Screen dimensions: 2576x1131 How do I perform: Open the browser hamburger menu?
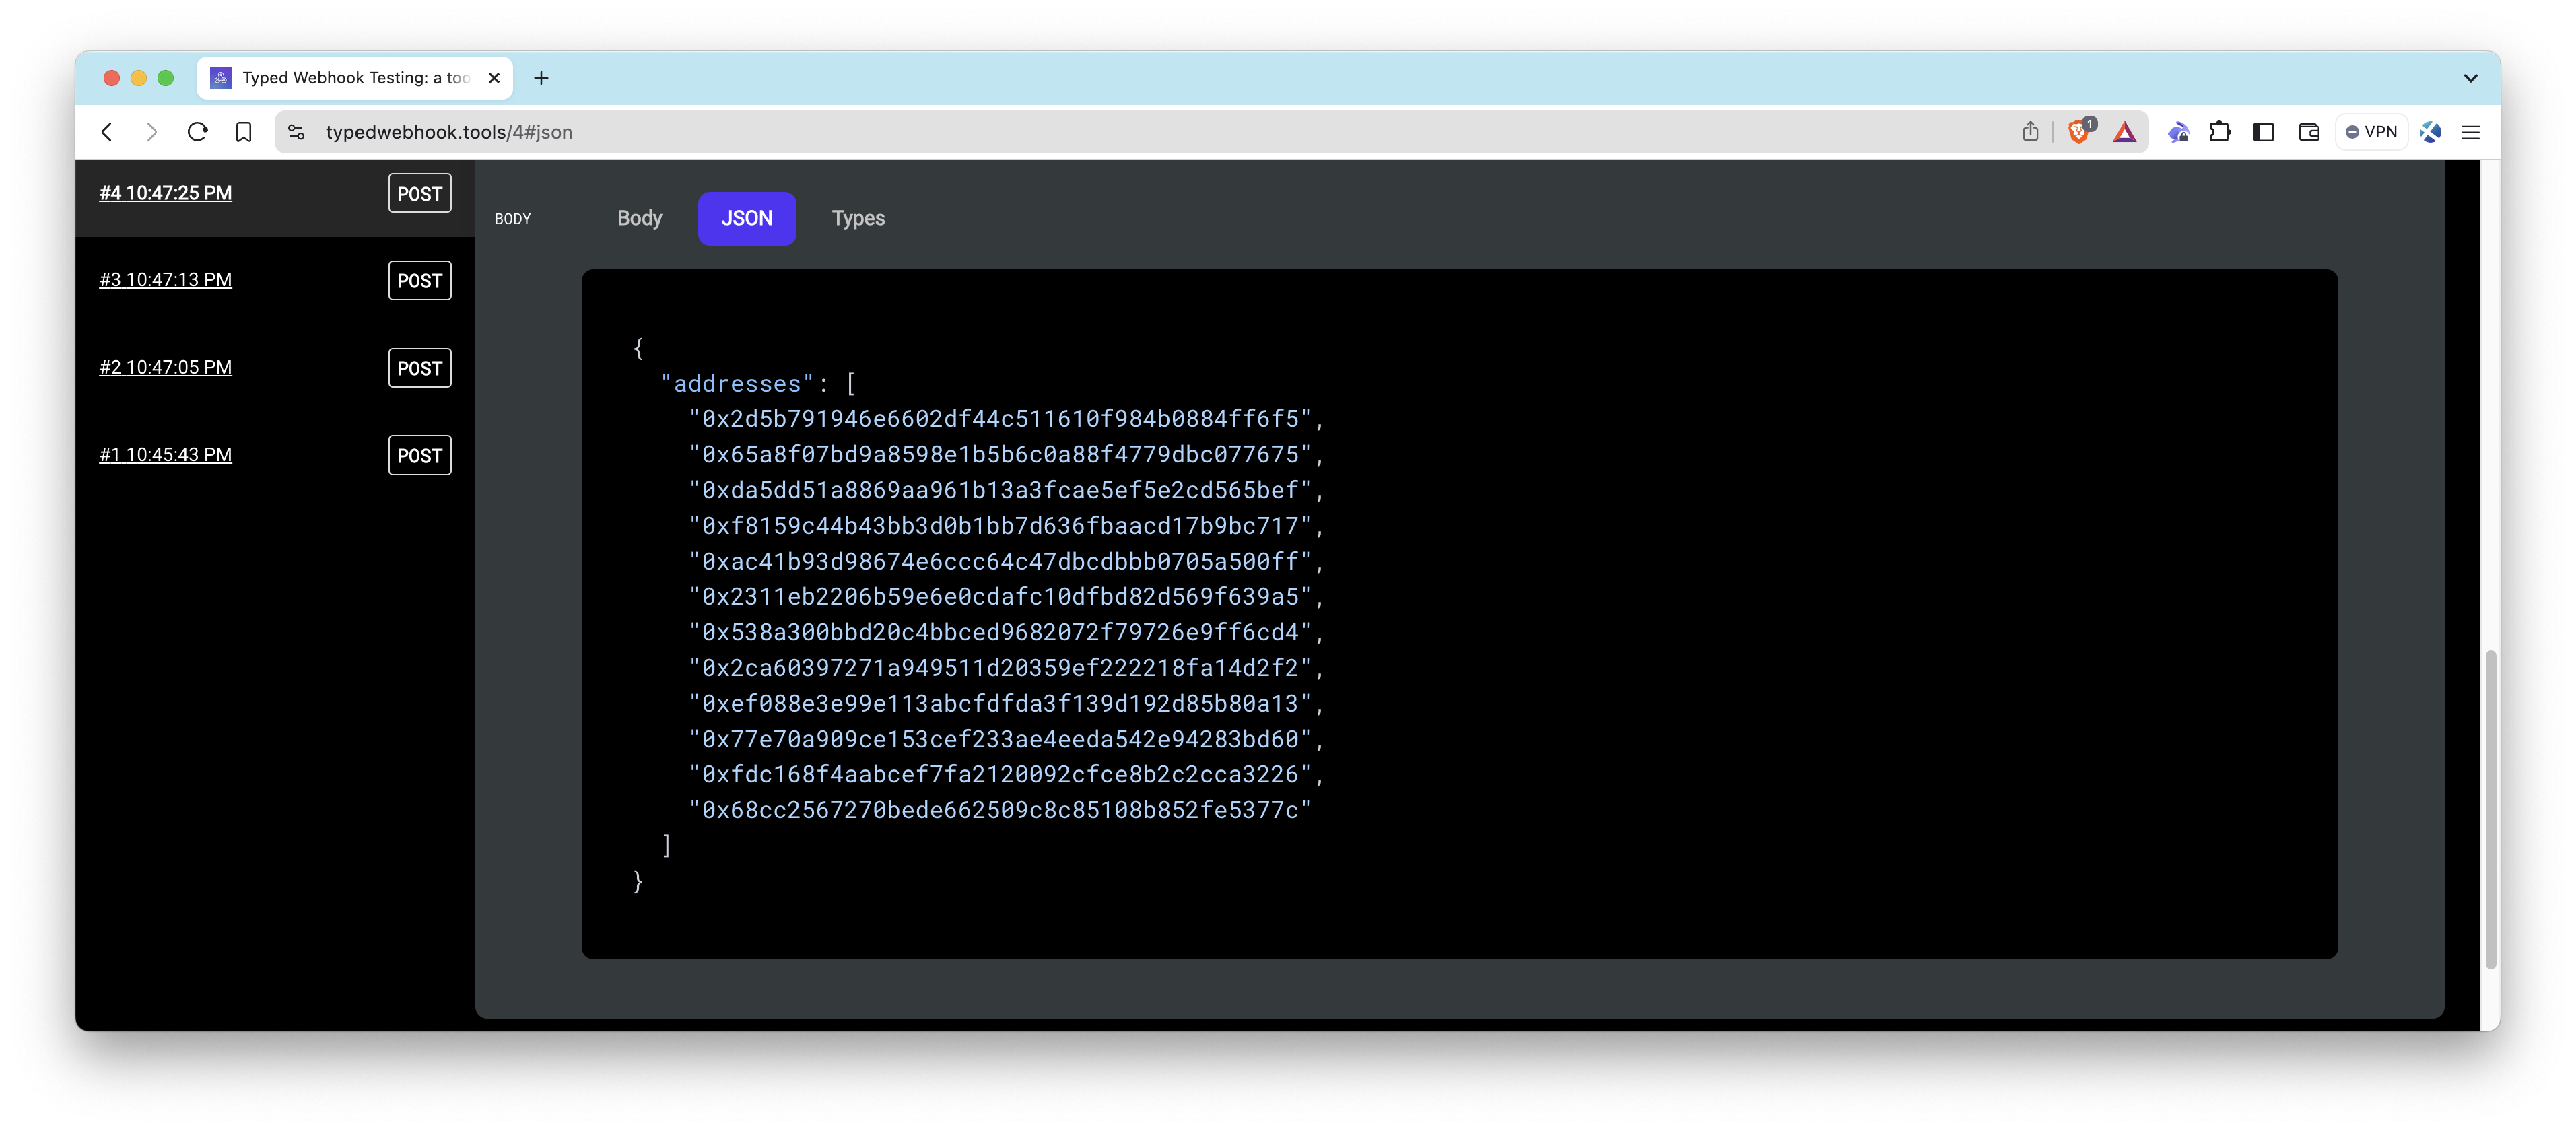(2471, 132)
